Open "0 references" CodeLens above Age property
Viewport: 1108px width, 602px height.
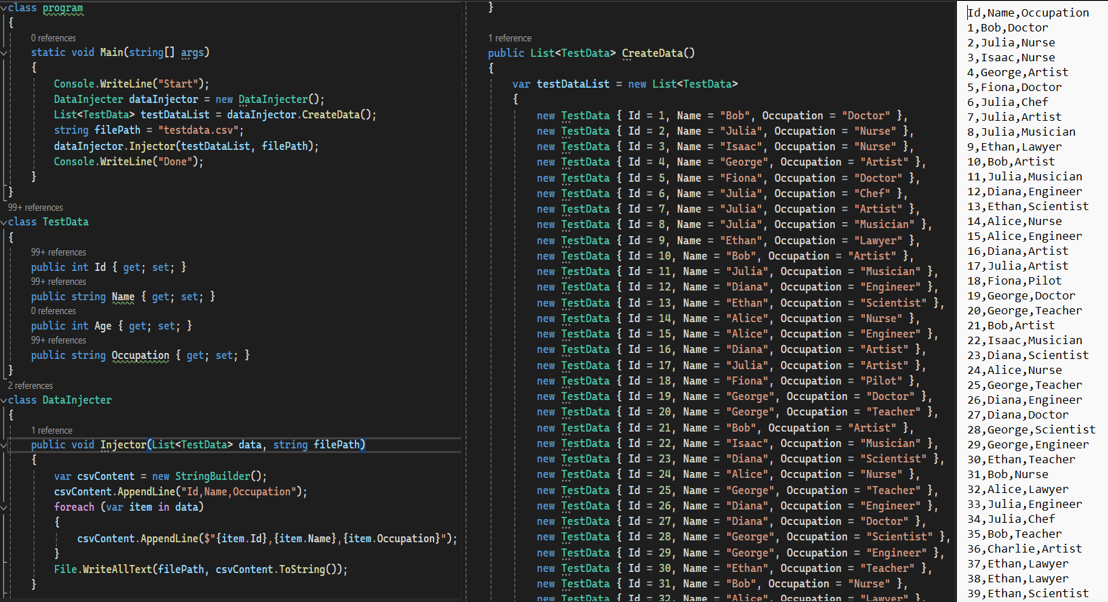(x=56, y=311)
